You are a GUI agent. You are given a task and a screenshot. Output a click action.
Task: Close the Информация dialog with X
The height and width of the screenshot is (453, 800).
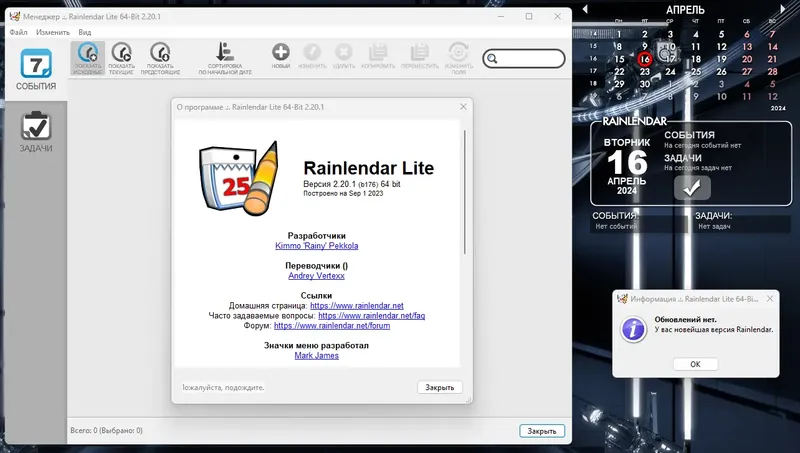coord(770,298)
